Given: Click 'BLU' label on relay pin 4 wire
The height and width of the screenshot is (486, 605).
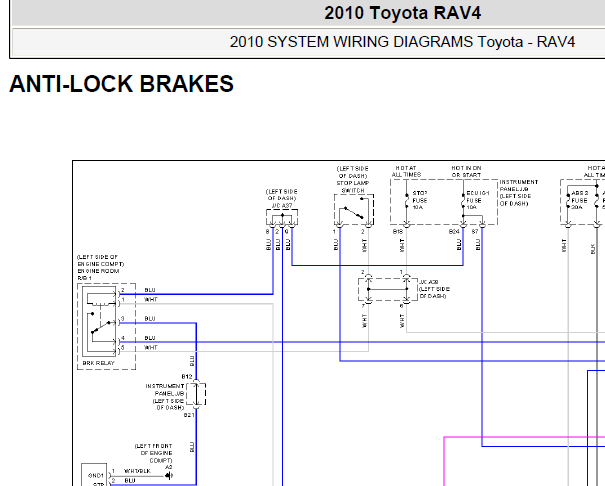Looking at the screenshot, I should 150,338.
